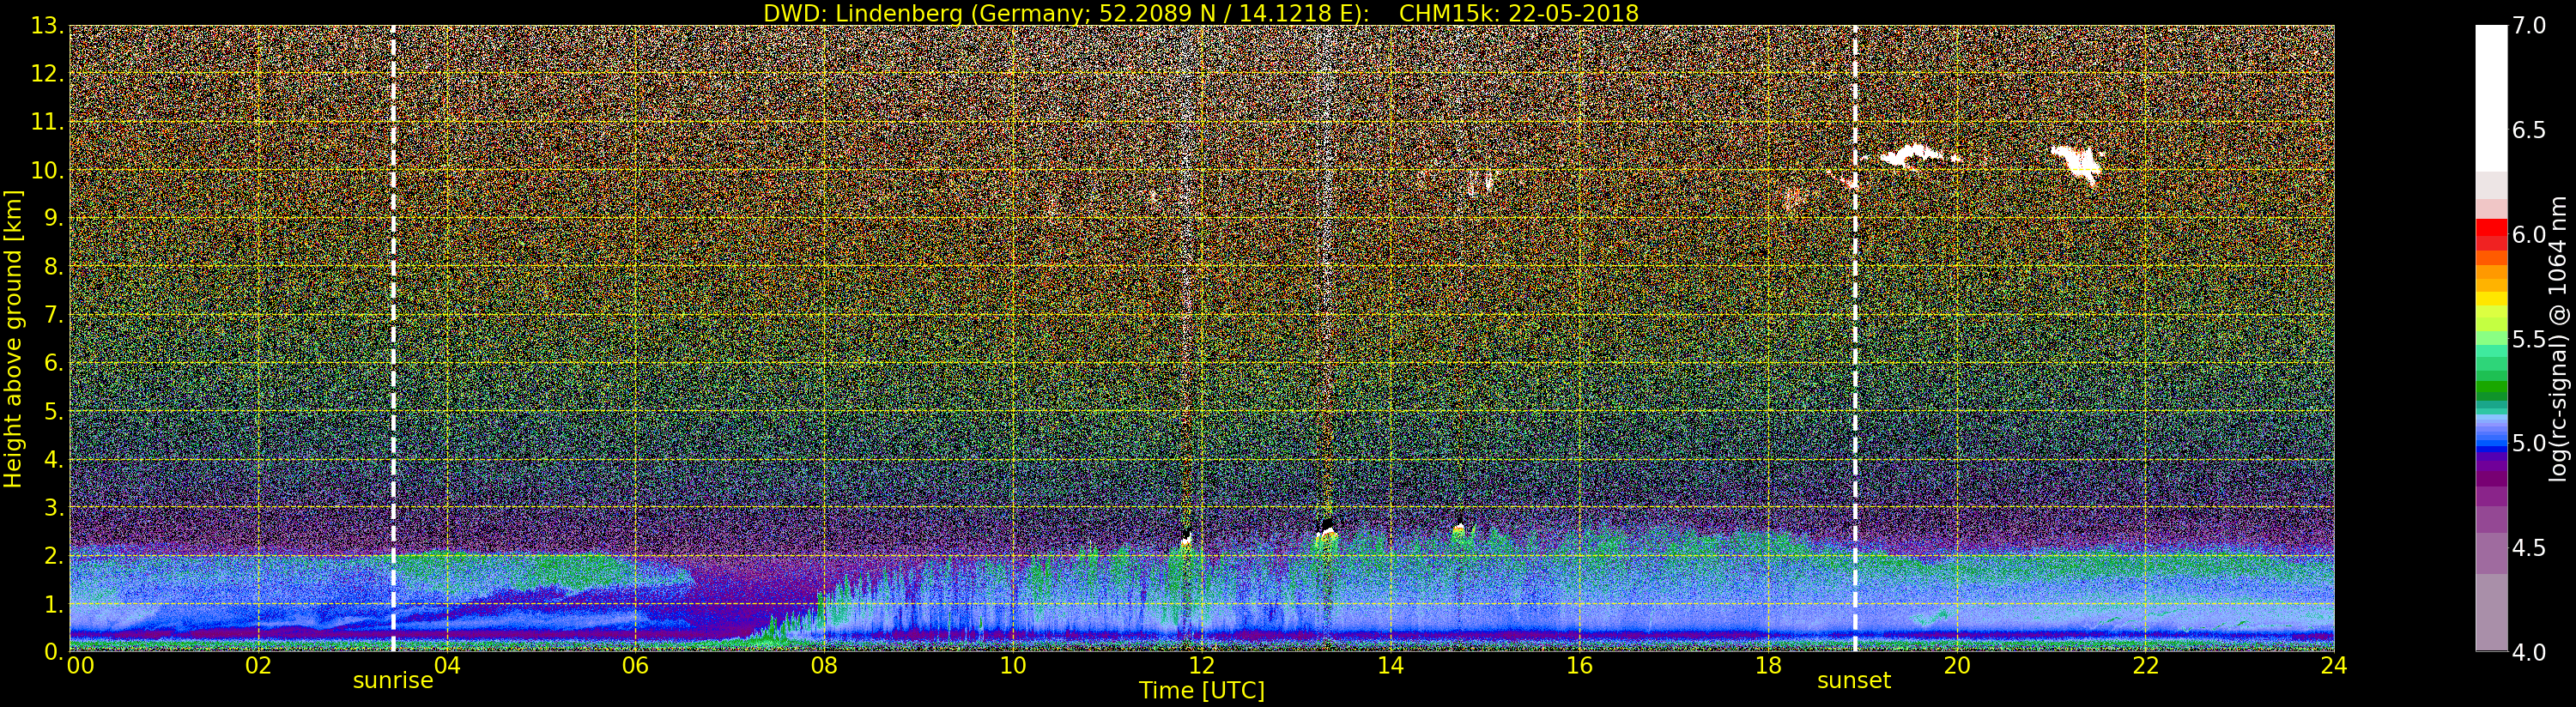Click the "Time [UTC]" axis label
2576x707 pixels.
1202,691
